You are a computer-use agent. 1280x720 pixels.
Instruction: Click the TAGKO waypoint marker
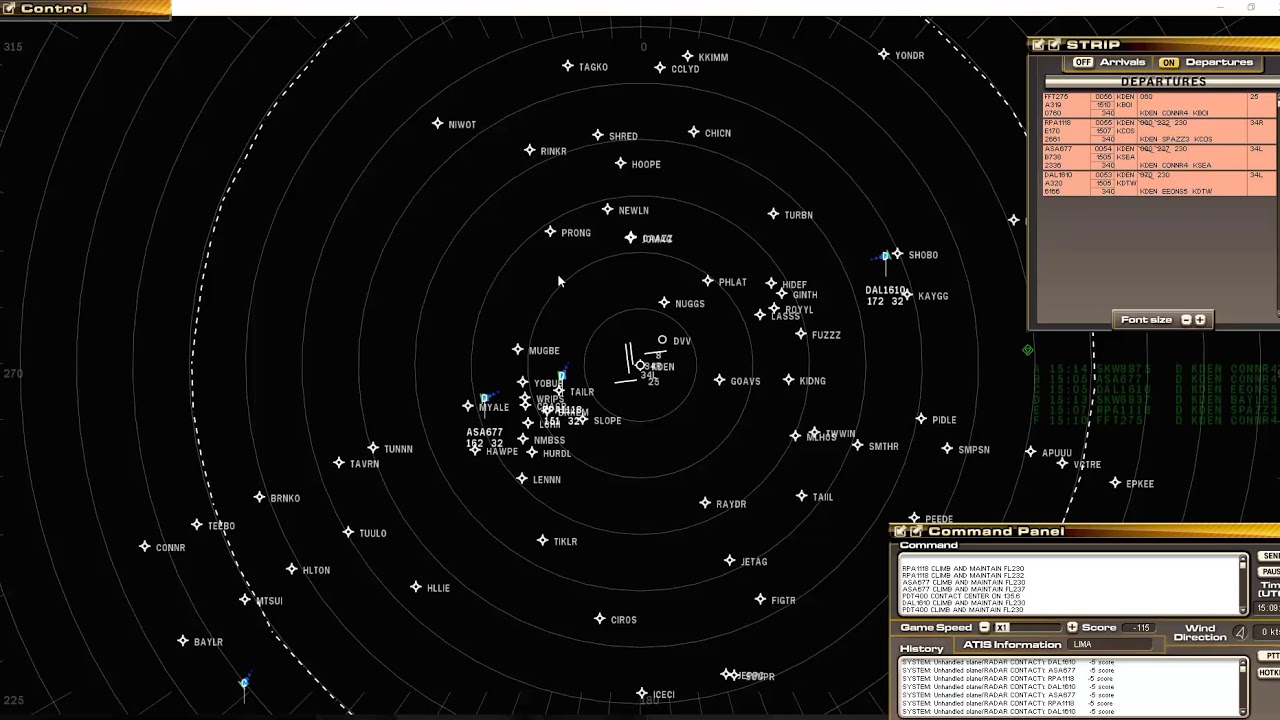tap(568, 66)
